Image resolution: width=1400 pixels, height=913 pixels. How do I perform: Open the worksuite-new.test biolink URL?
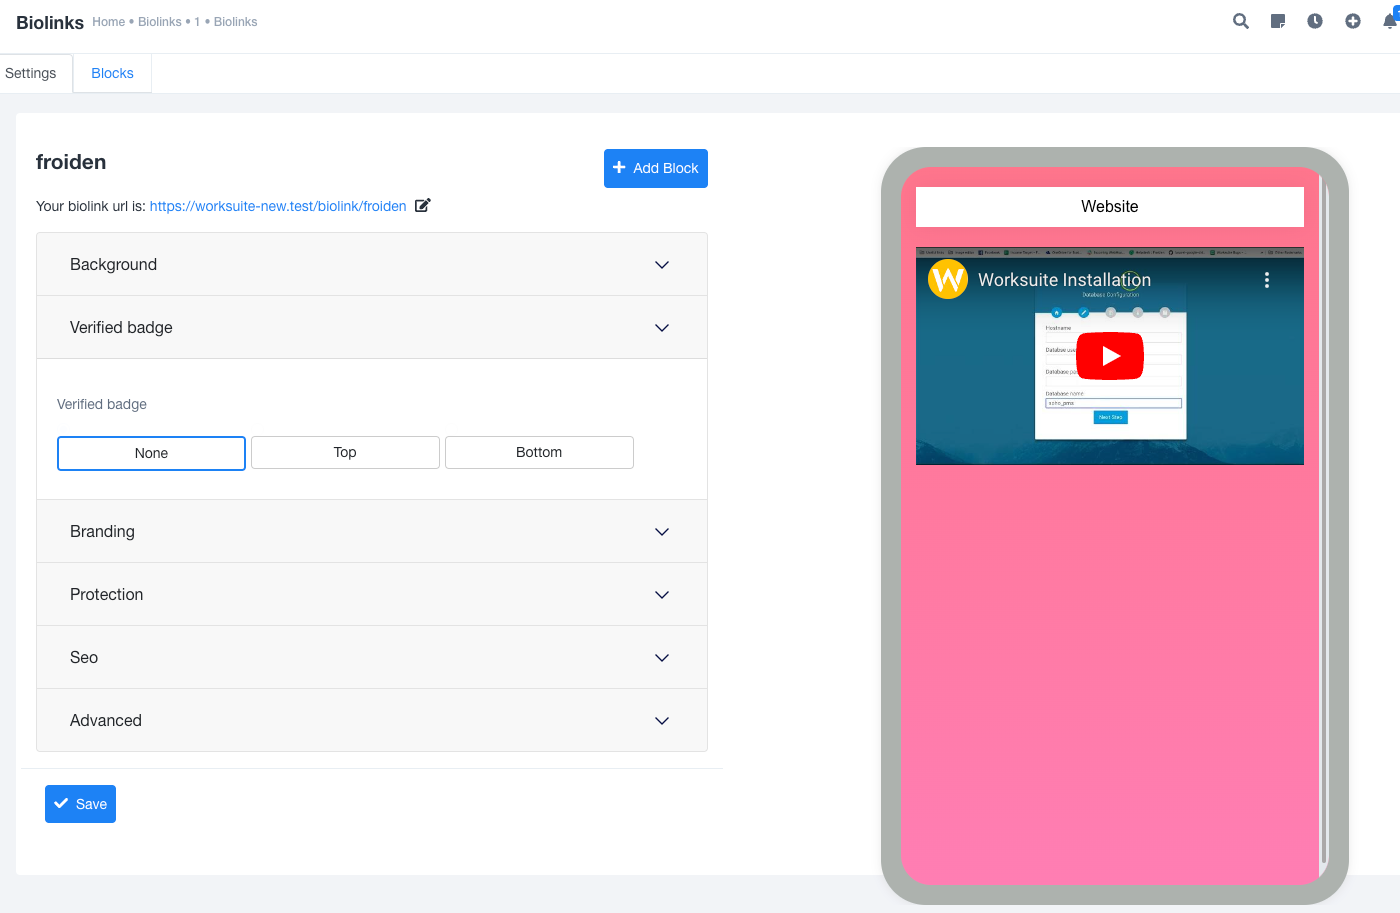(278, 206)
